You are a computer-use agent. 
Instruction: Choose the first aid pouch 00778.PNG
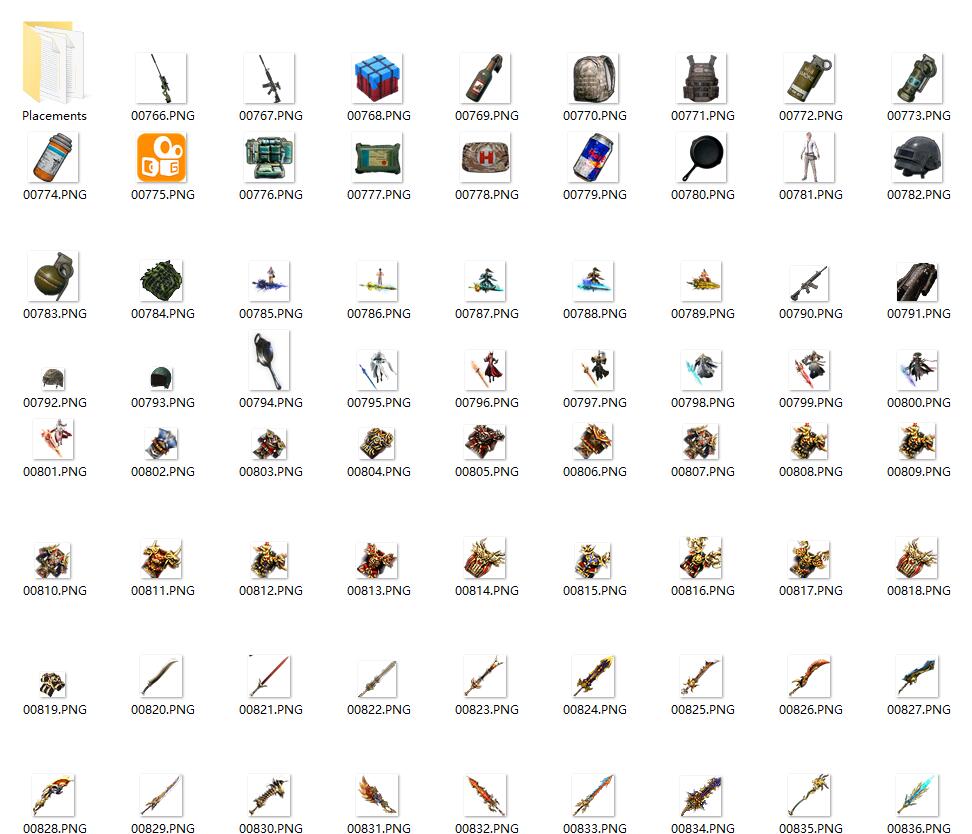(485, 157)
